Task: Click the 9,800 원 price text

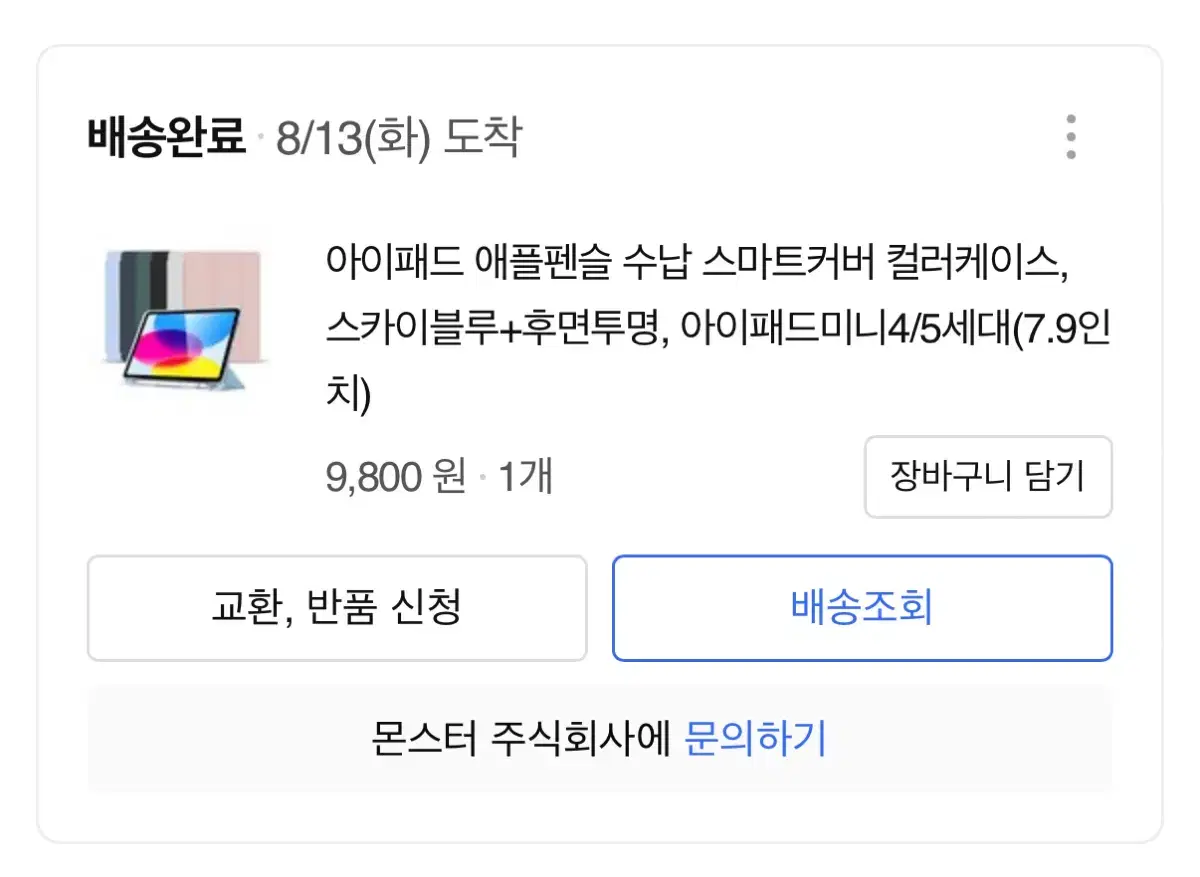Action: (396, 477)
